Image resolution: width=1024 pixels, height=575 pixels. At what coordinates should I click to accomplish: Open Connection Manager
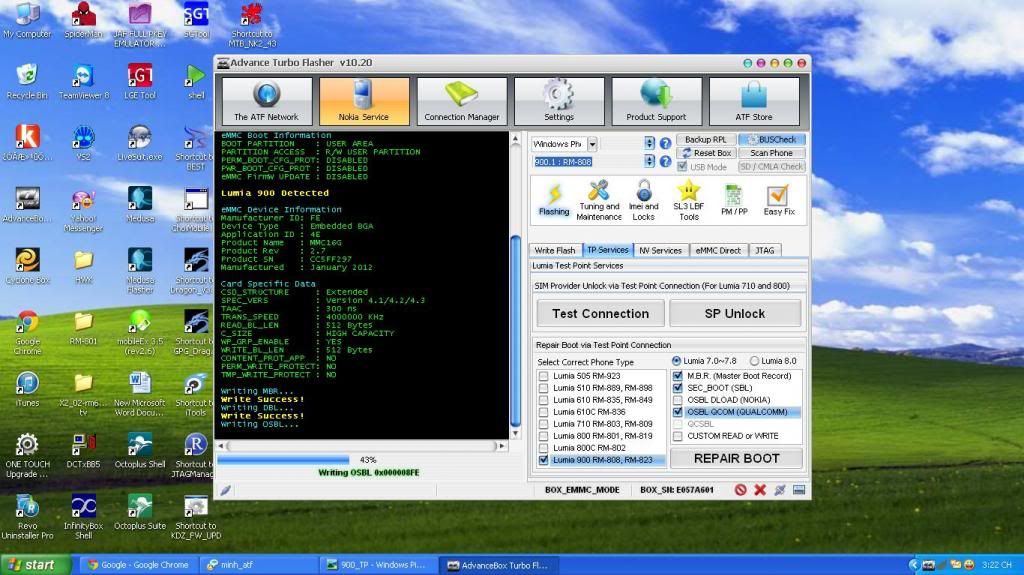(x=462, y=101)
